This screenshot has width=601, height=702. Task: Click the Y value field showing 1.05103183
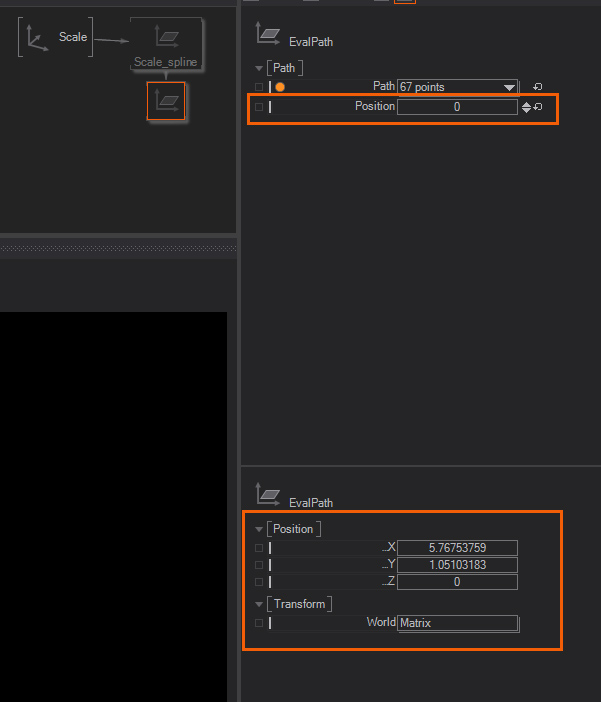(x=457, y=565)
